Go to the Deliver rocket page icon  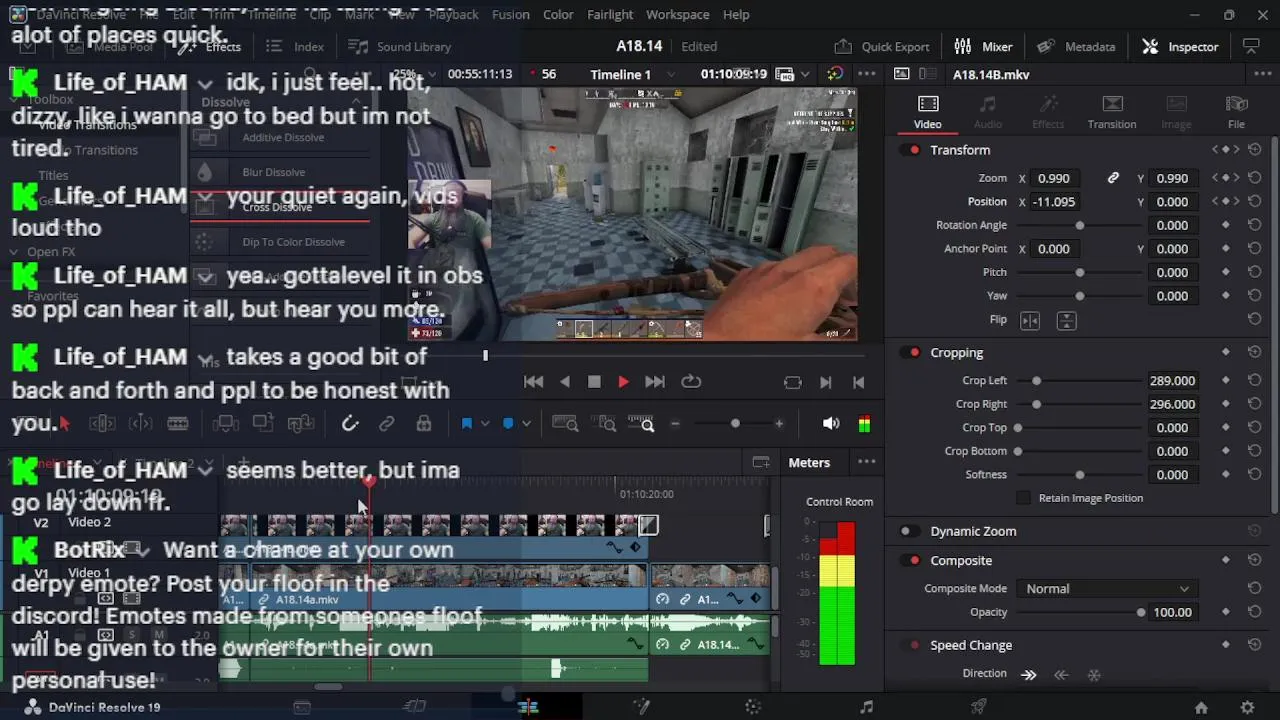coord(979,707)
